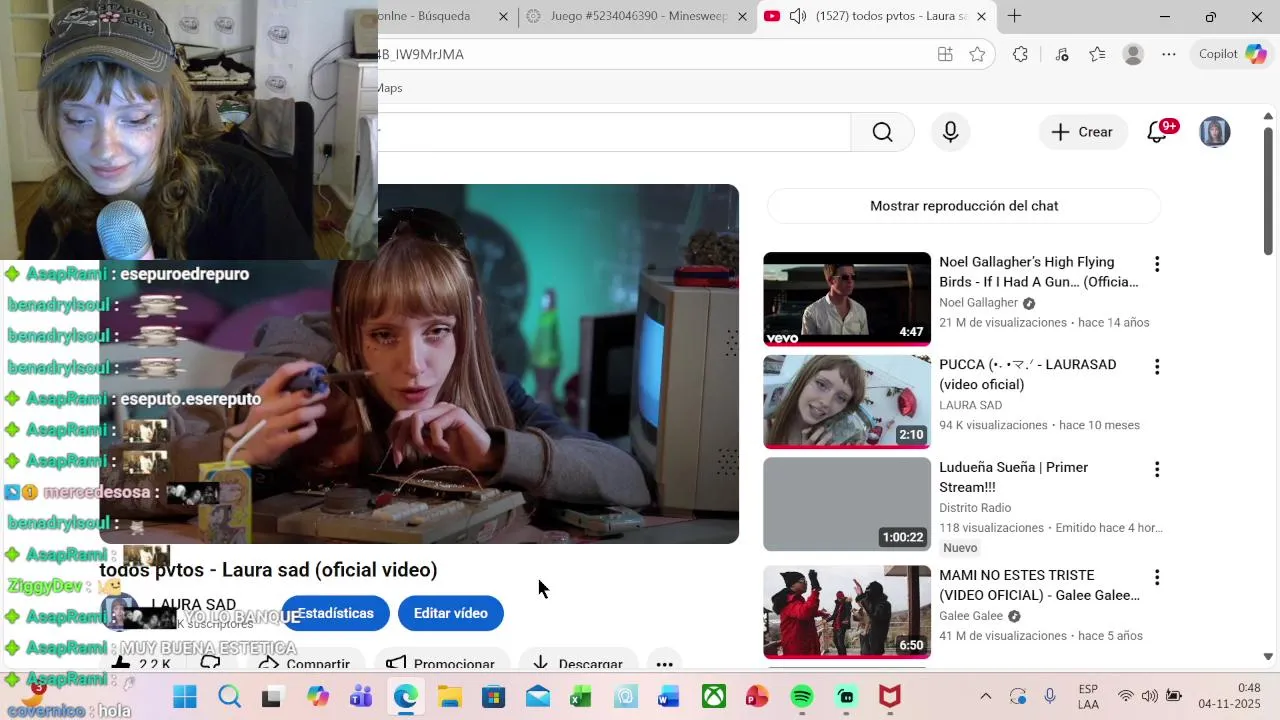Open File Explorer from the taskbar
This screenshot has height=720, width=1280.
pyautogui.click(x=449, y=696)
